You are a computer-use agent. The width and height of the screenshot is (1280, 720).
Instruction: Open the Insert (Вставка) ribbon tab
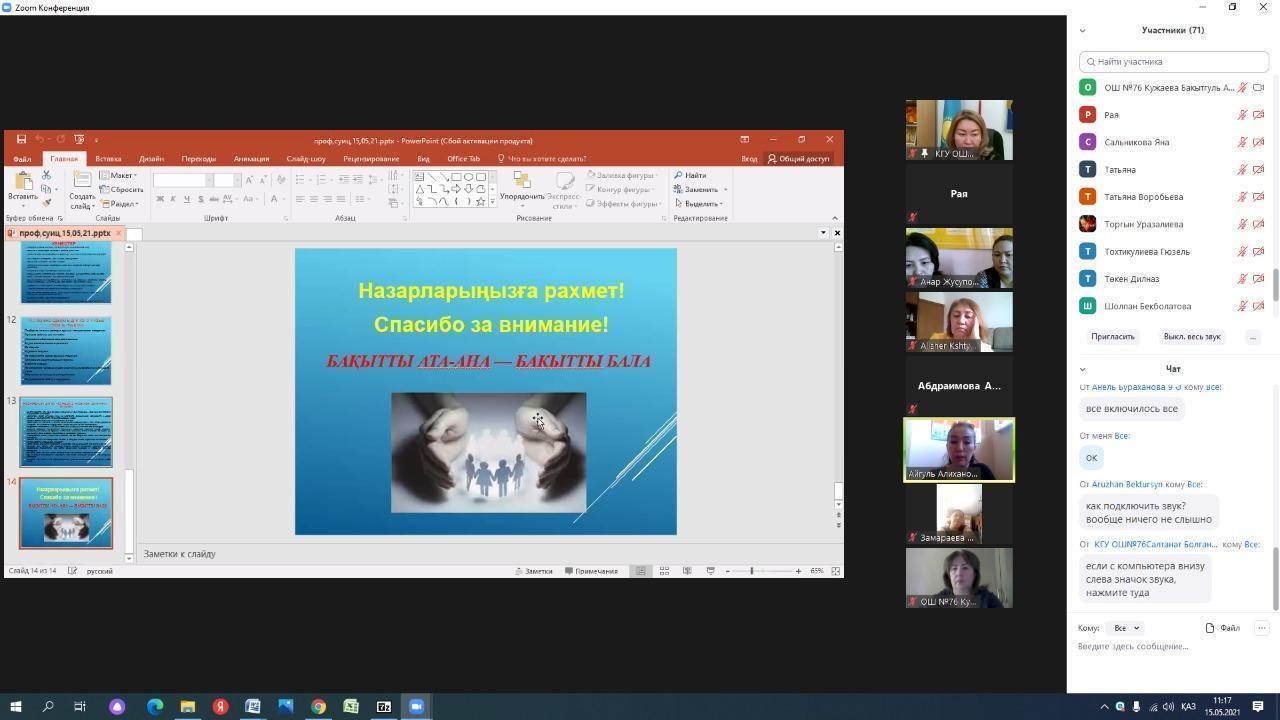108,159
